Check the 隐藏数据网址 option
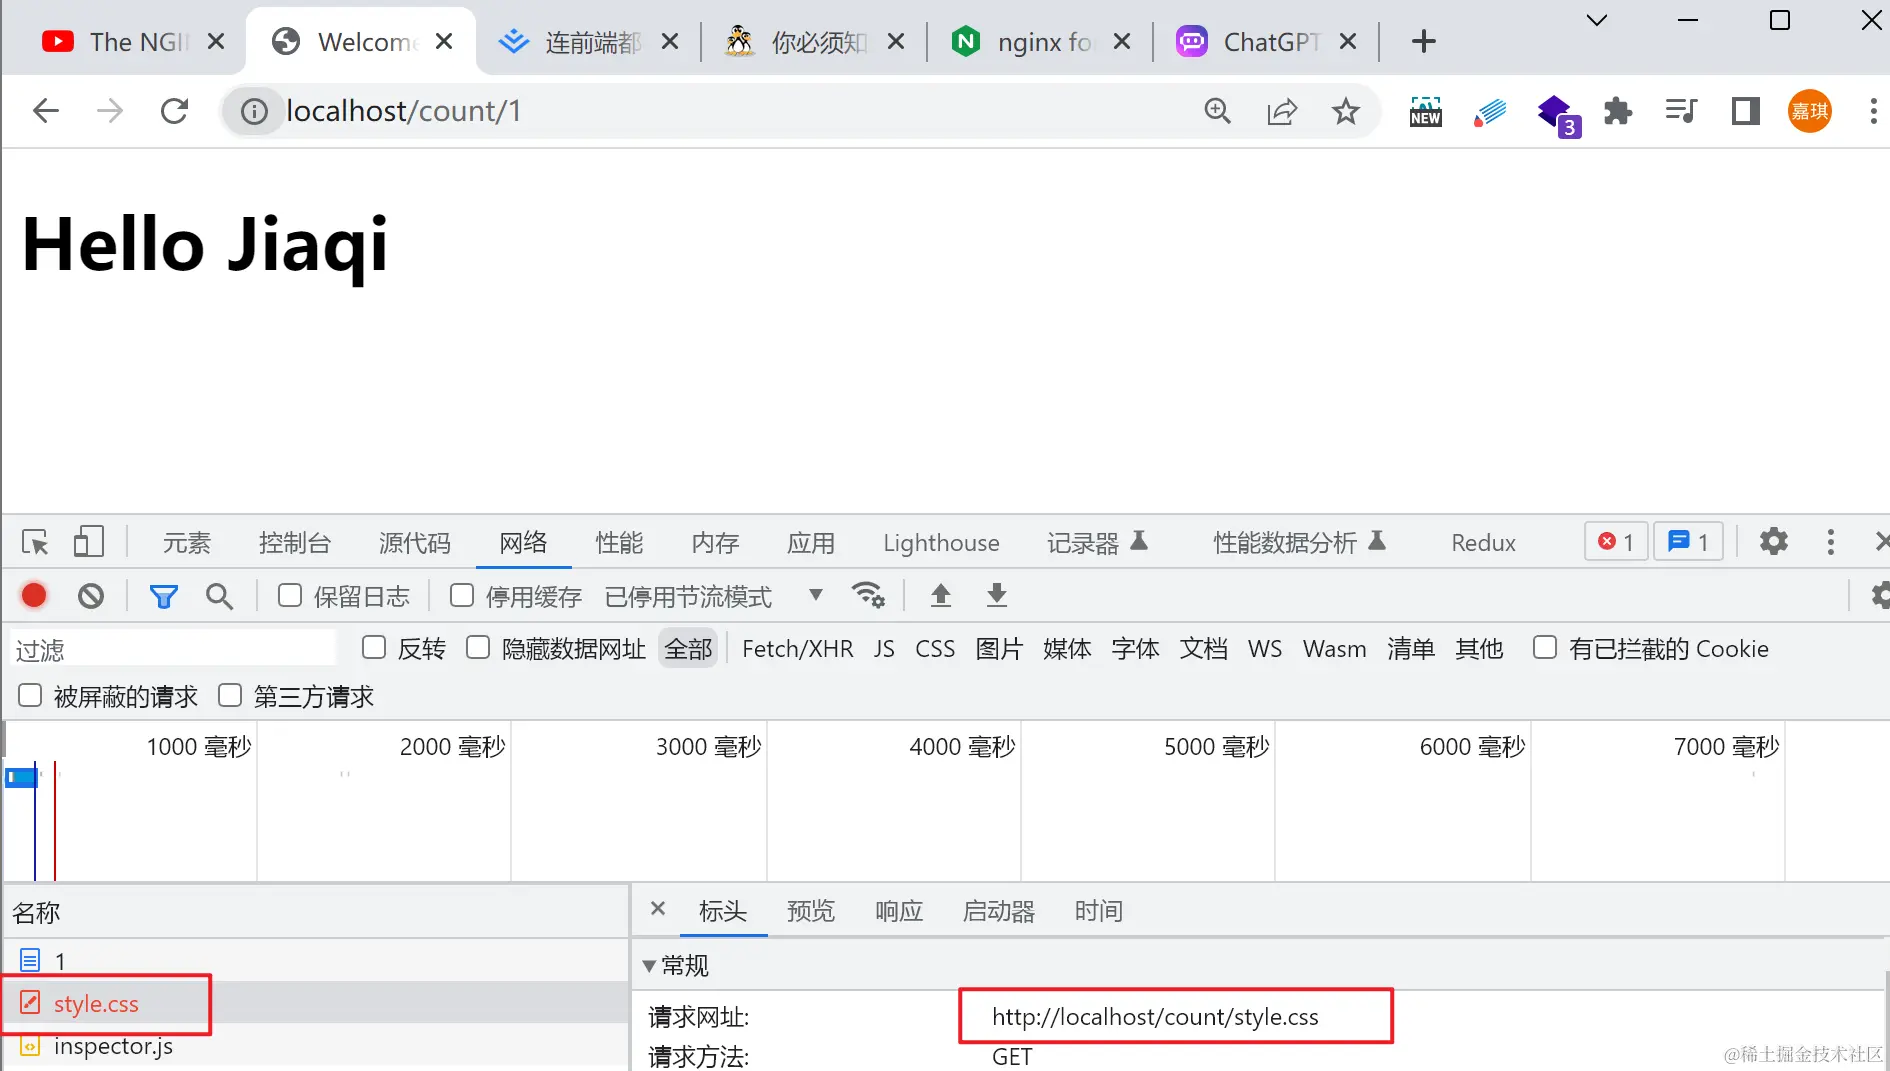This screenshot has height=1071, width=1890. pos(478,648)
